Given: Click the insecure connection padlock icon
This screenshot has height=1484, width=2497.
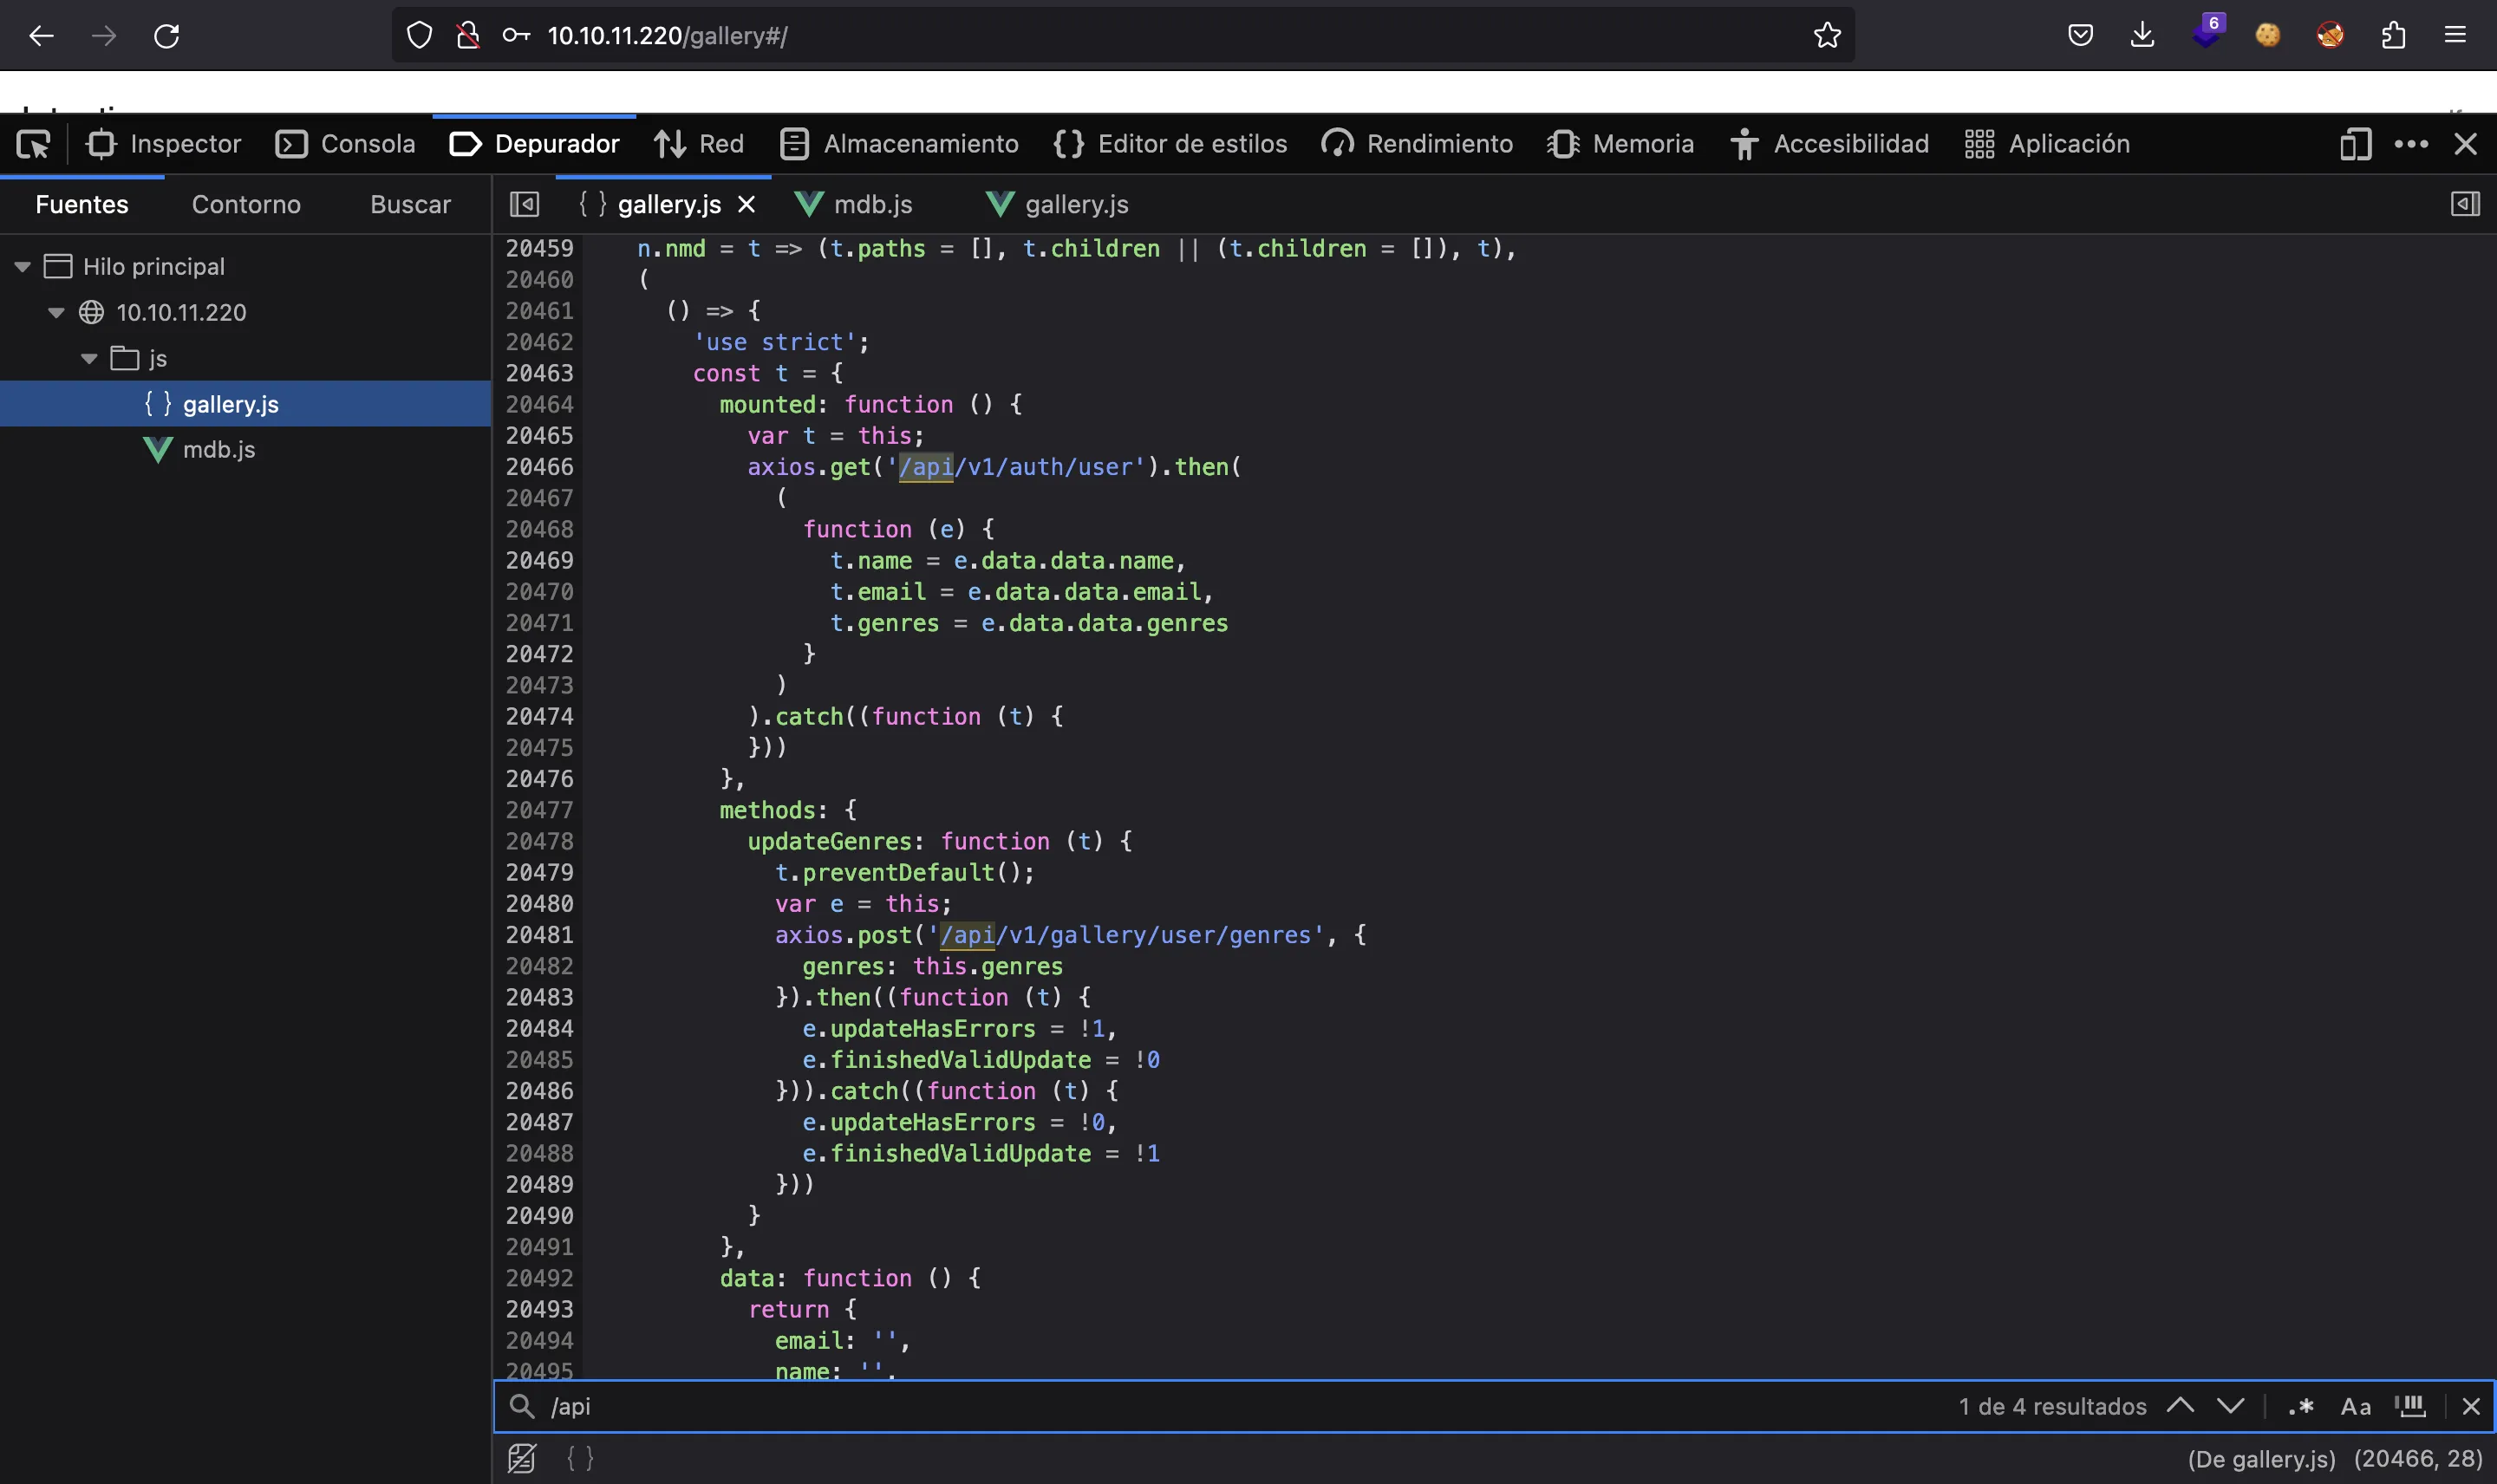Looking at the screenshot, I should 468,36.
